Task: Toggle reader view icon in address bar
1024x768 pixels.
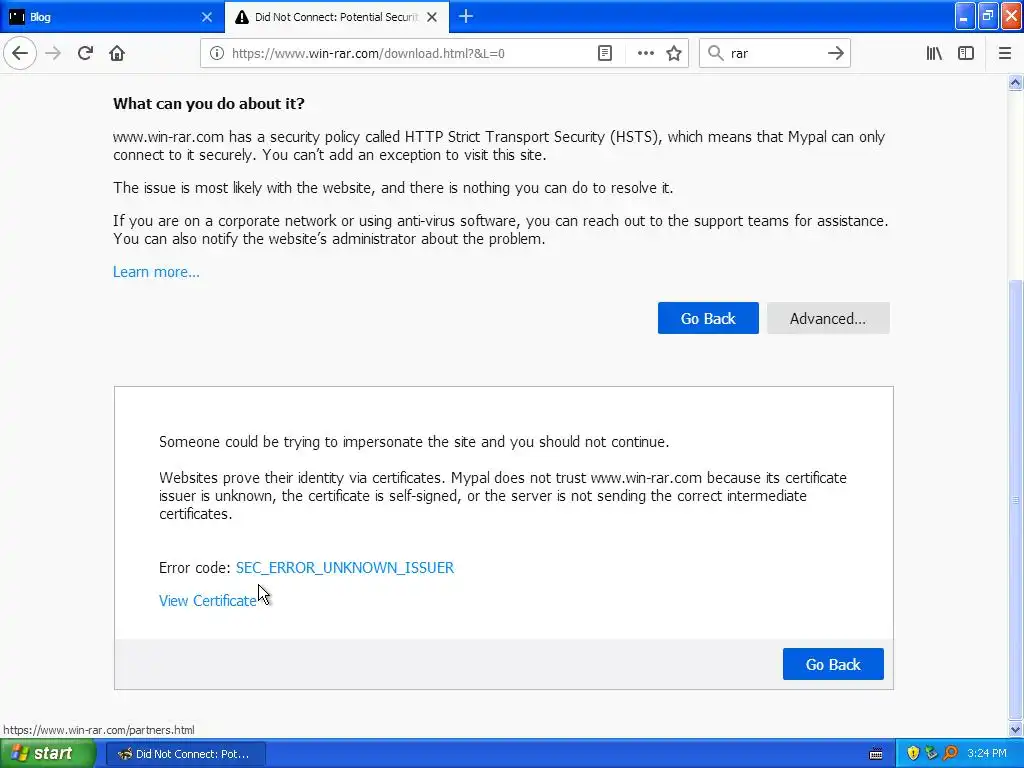Action: click(605, 53)
